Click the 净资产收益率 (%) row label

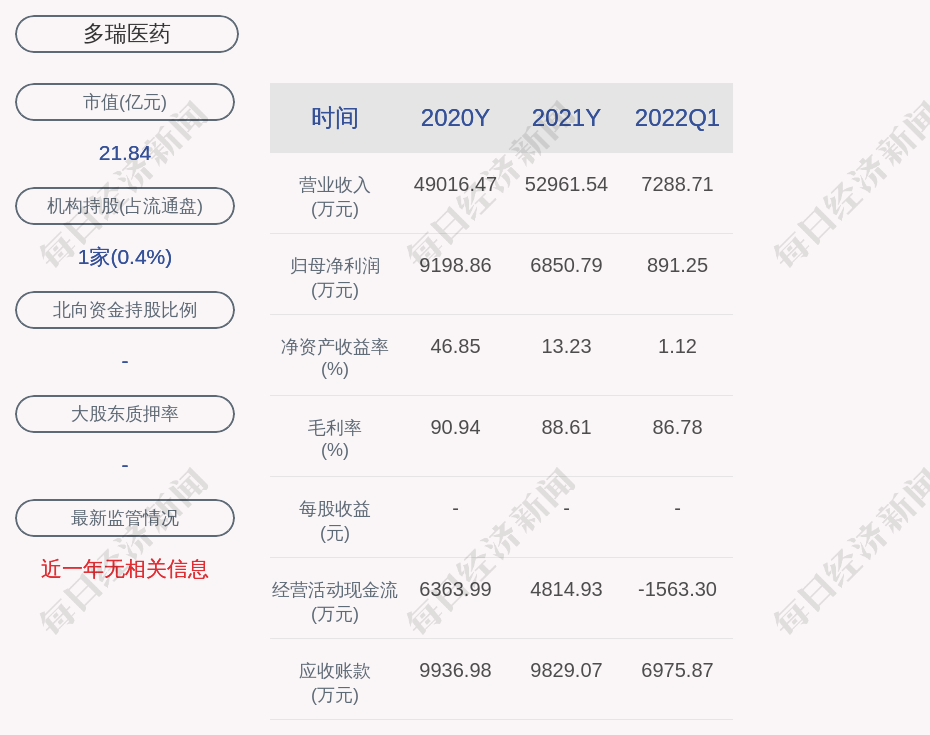tap(335, 358)
